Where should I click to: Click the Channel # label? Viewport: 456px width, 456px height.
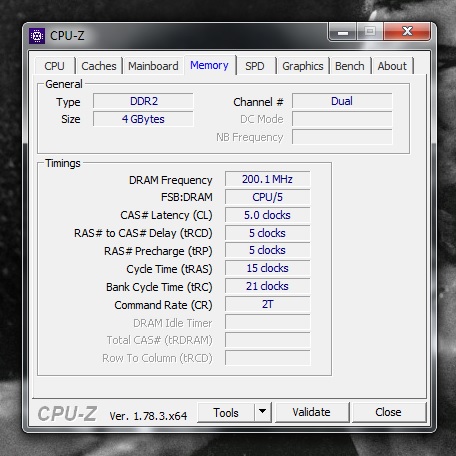pos(258,102)
